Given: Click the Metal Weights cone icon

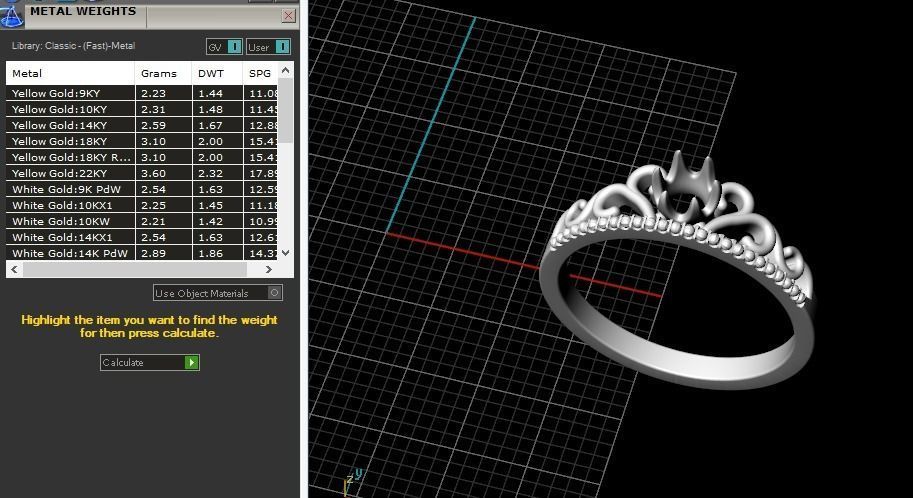Looking at the screenshot, I should pyautogui.click(x=12, y=15).
